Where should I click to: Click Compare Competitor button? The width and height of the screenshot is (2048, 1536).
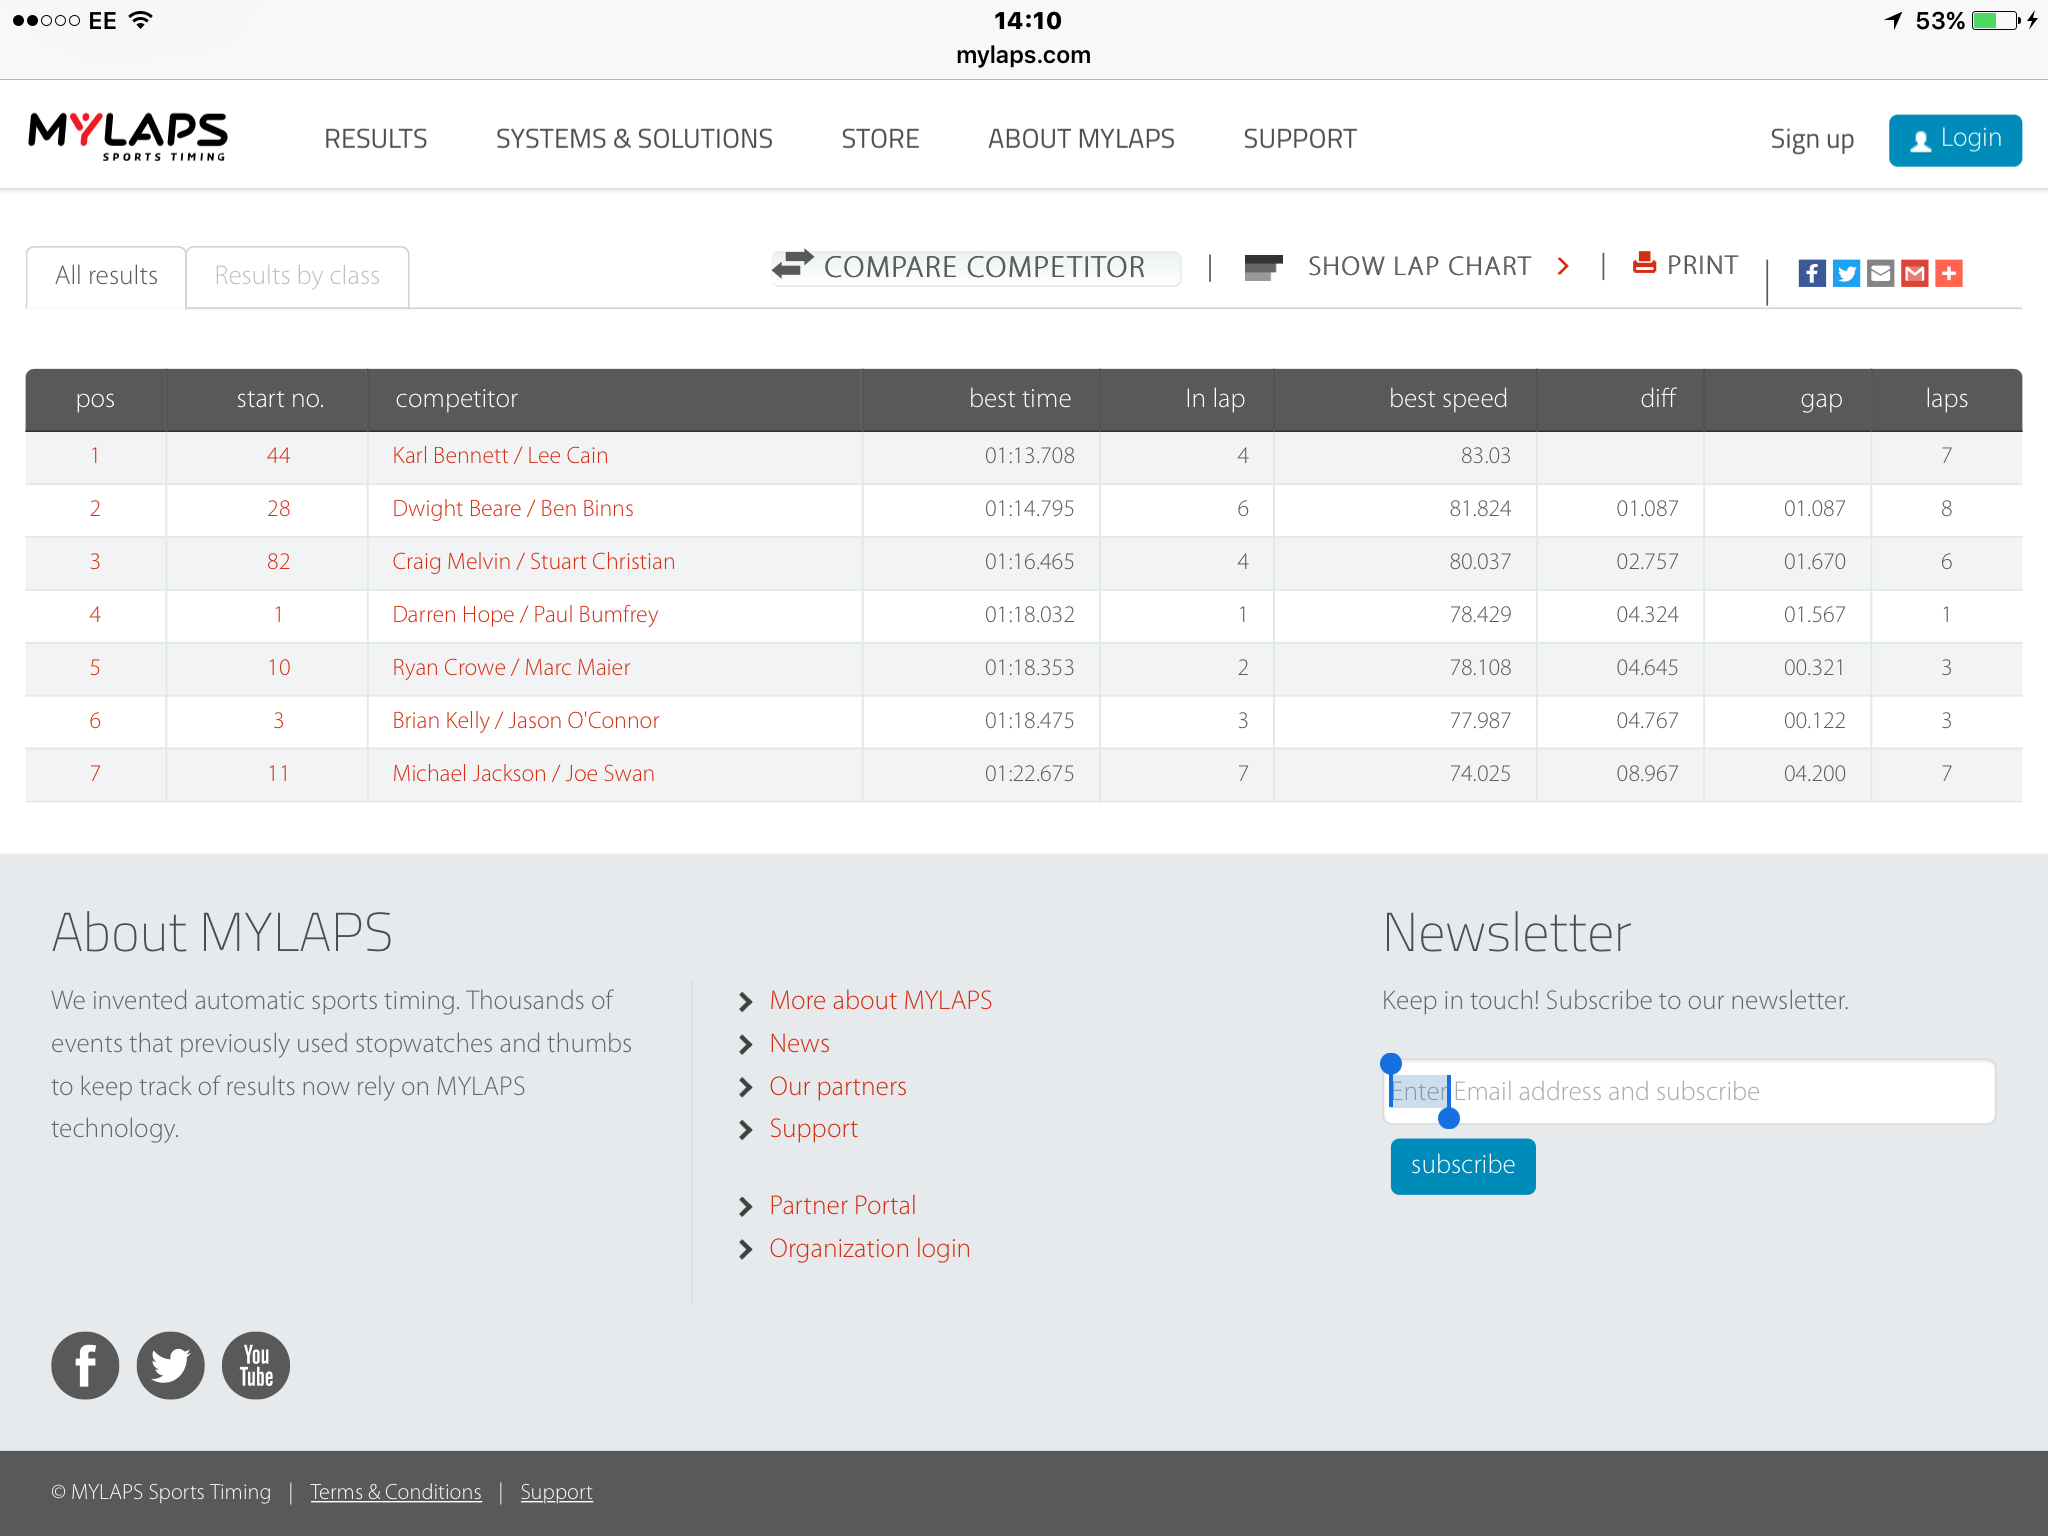pyautogui.click(x=977, y=267)
